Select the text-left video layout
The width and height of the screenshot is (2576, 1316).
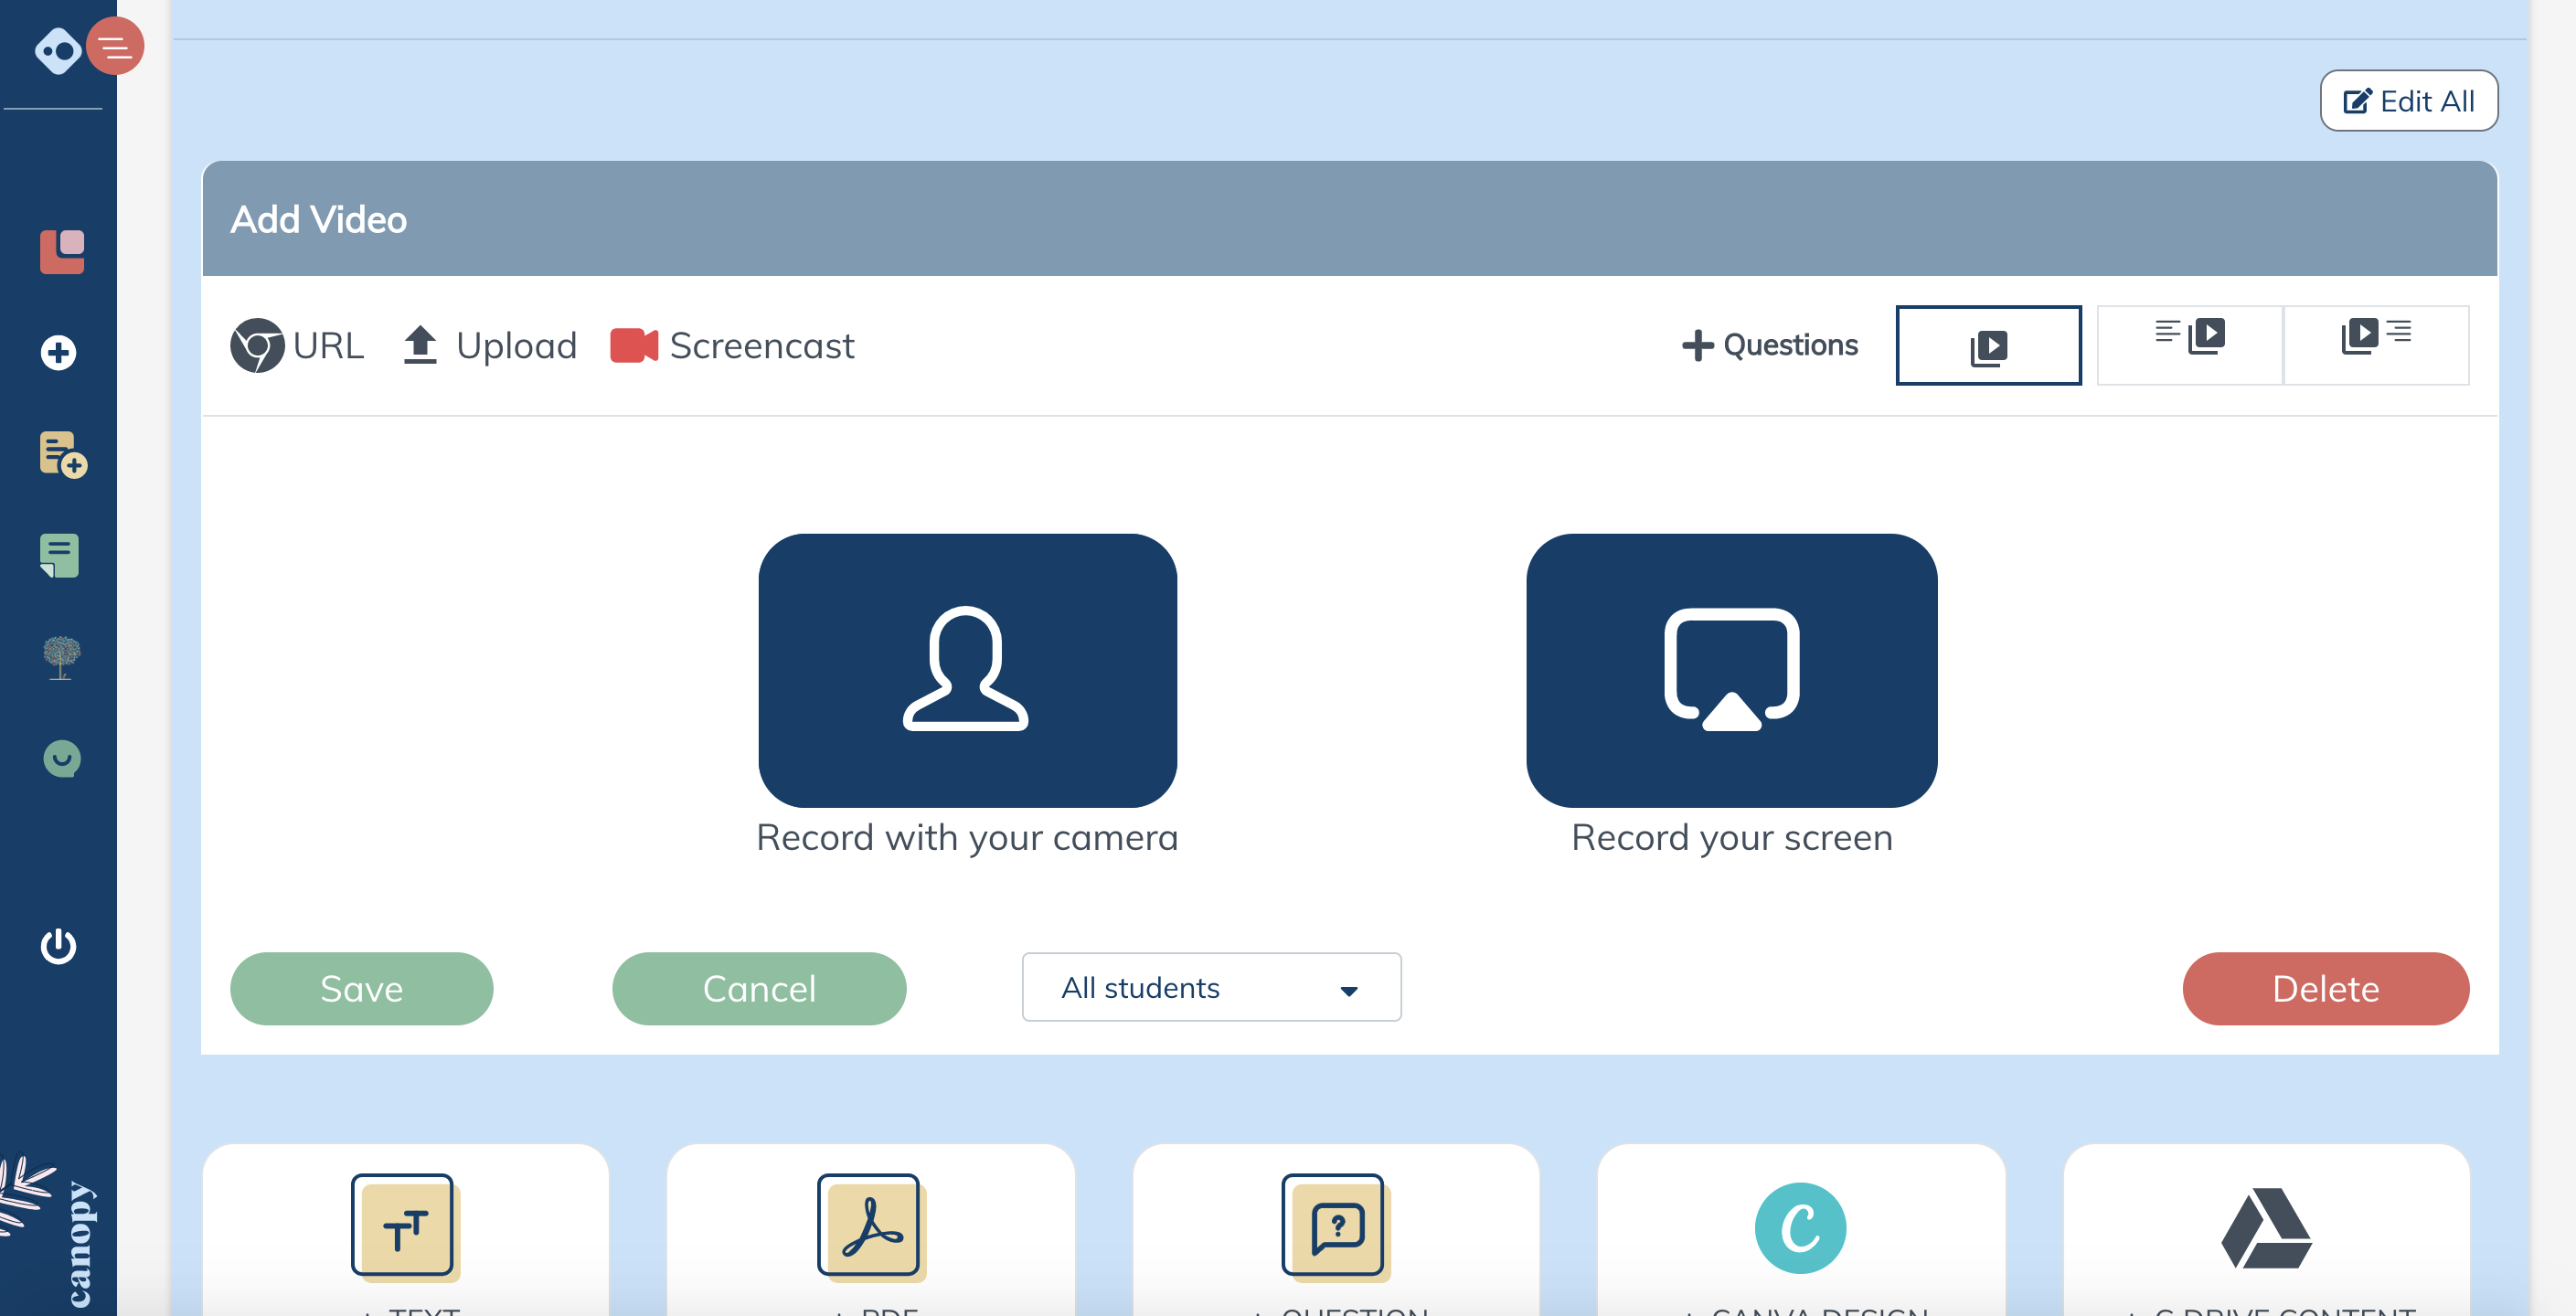(x=2188, y=345)
